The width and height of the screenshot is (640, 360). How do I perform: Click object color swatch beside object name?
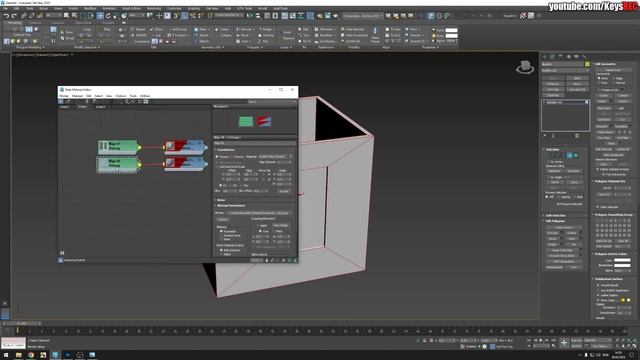coord(587,64)
